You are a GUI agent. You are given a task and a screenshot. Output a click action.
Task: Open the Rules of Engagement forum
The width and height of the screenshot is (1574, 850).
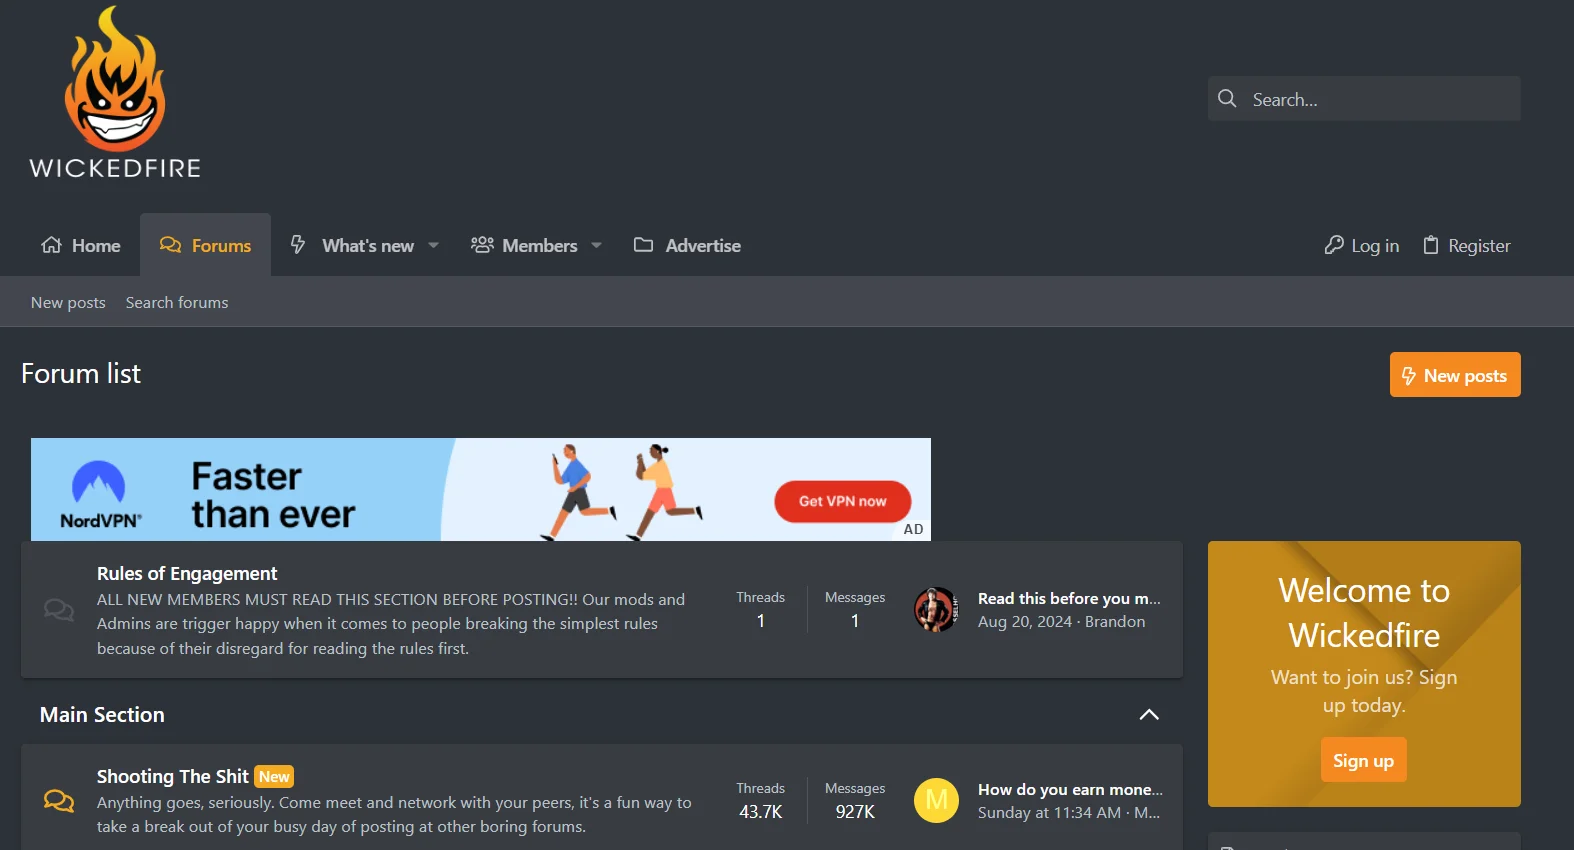[x=187, y=573]
